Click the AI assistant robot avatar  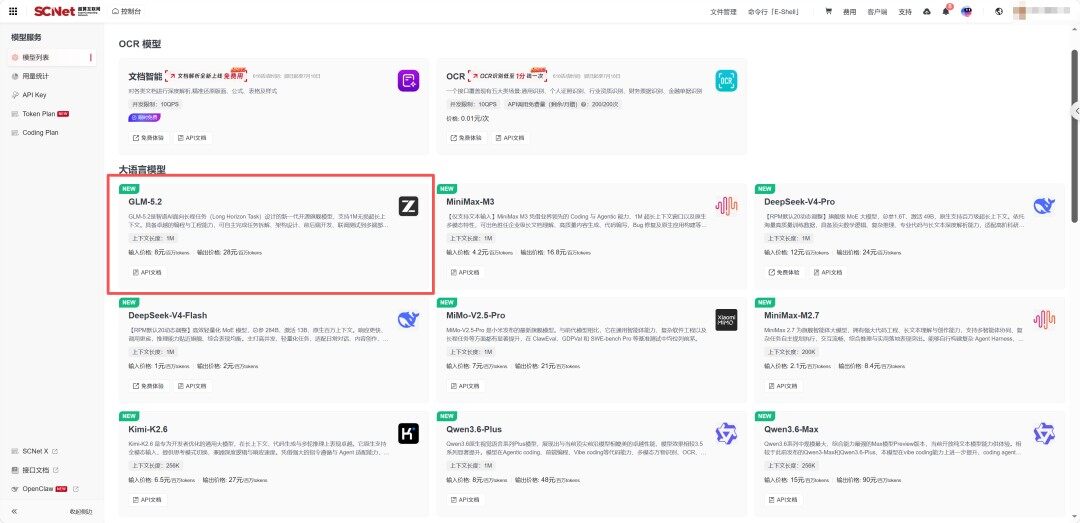pyautogui.click(x=966, y=12)
